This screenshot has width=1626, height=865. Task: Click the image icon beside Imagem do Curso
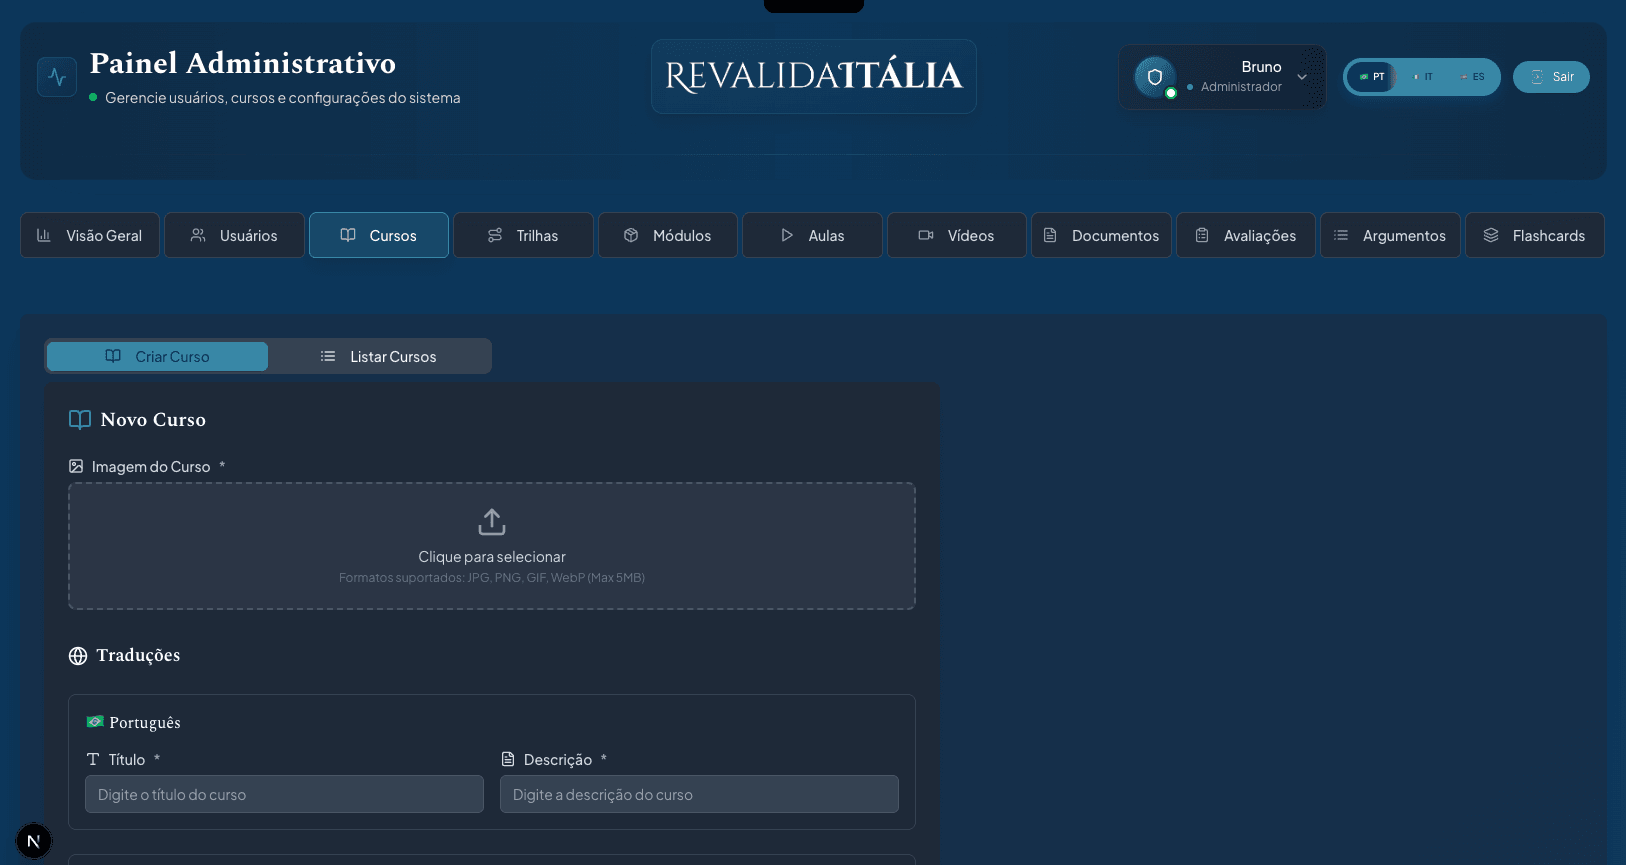pos(76,466)
